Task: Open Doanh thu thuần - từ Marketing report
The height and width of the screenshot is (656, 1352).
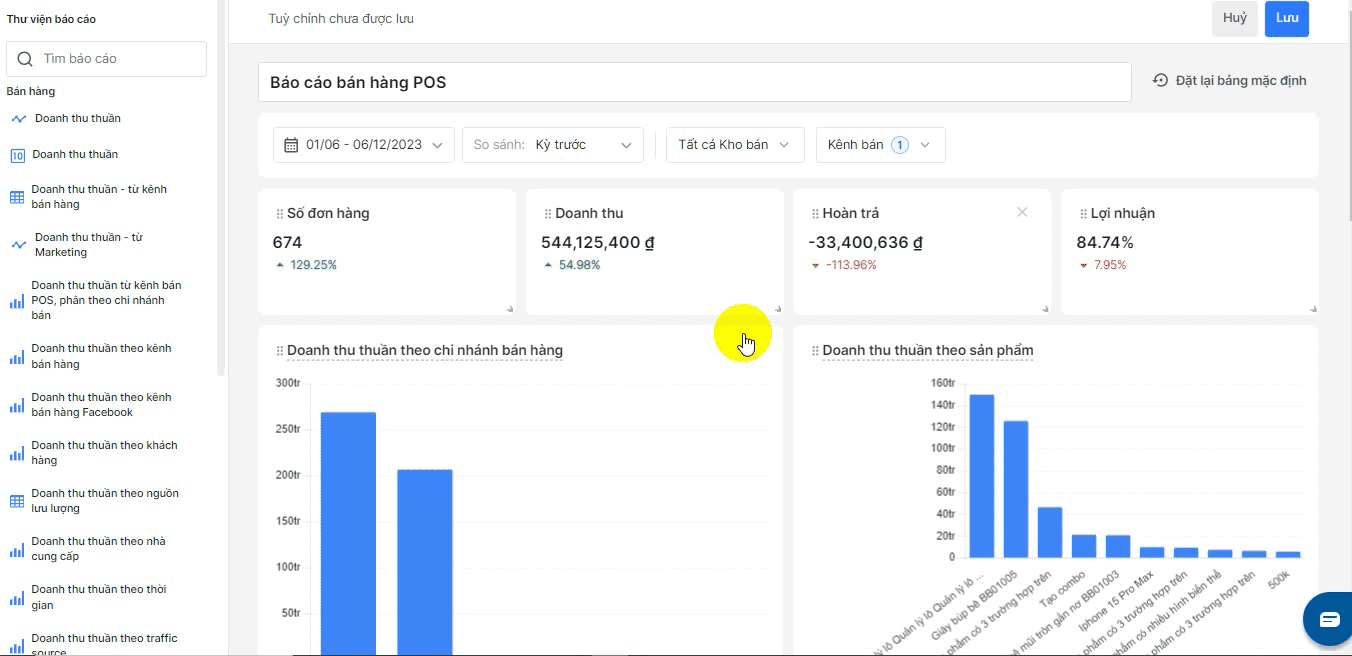Action: click(89, 245)
